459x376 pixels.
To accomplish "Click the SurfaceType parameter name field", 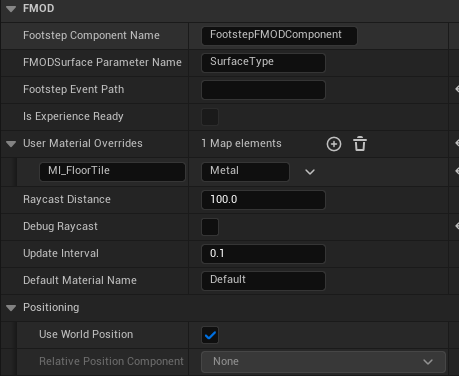I will (263, 63).
